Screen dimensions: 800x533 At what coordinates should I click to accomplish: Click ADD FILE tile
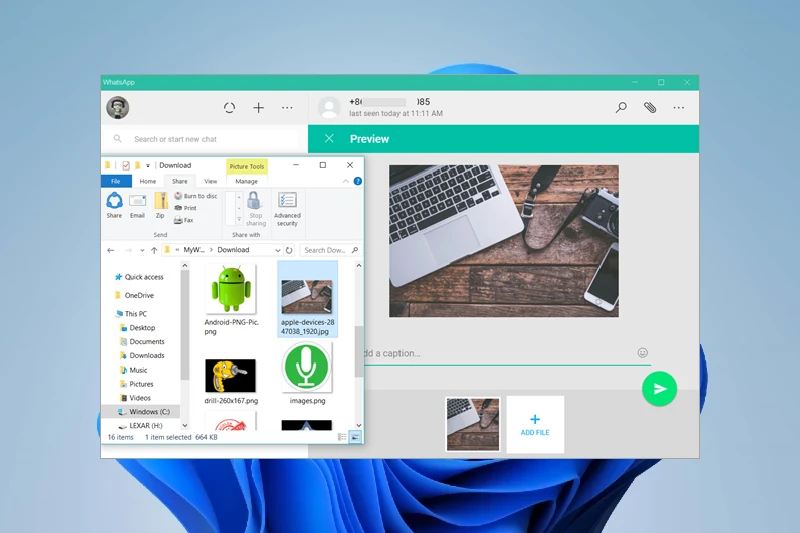point(535,424)
